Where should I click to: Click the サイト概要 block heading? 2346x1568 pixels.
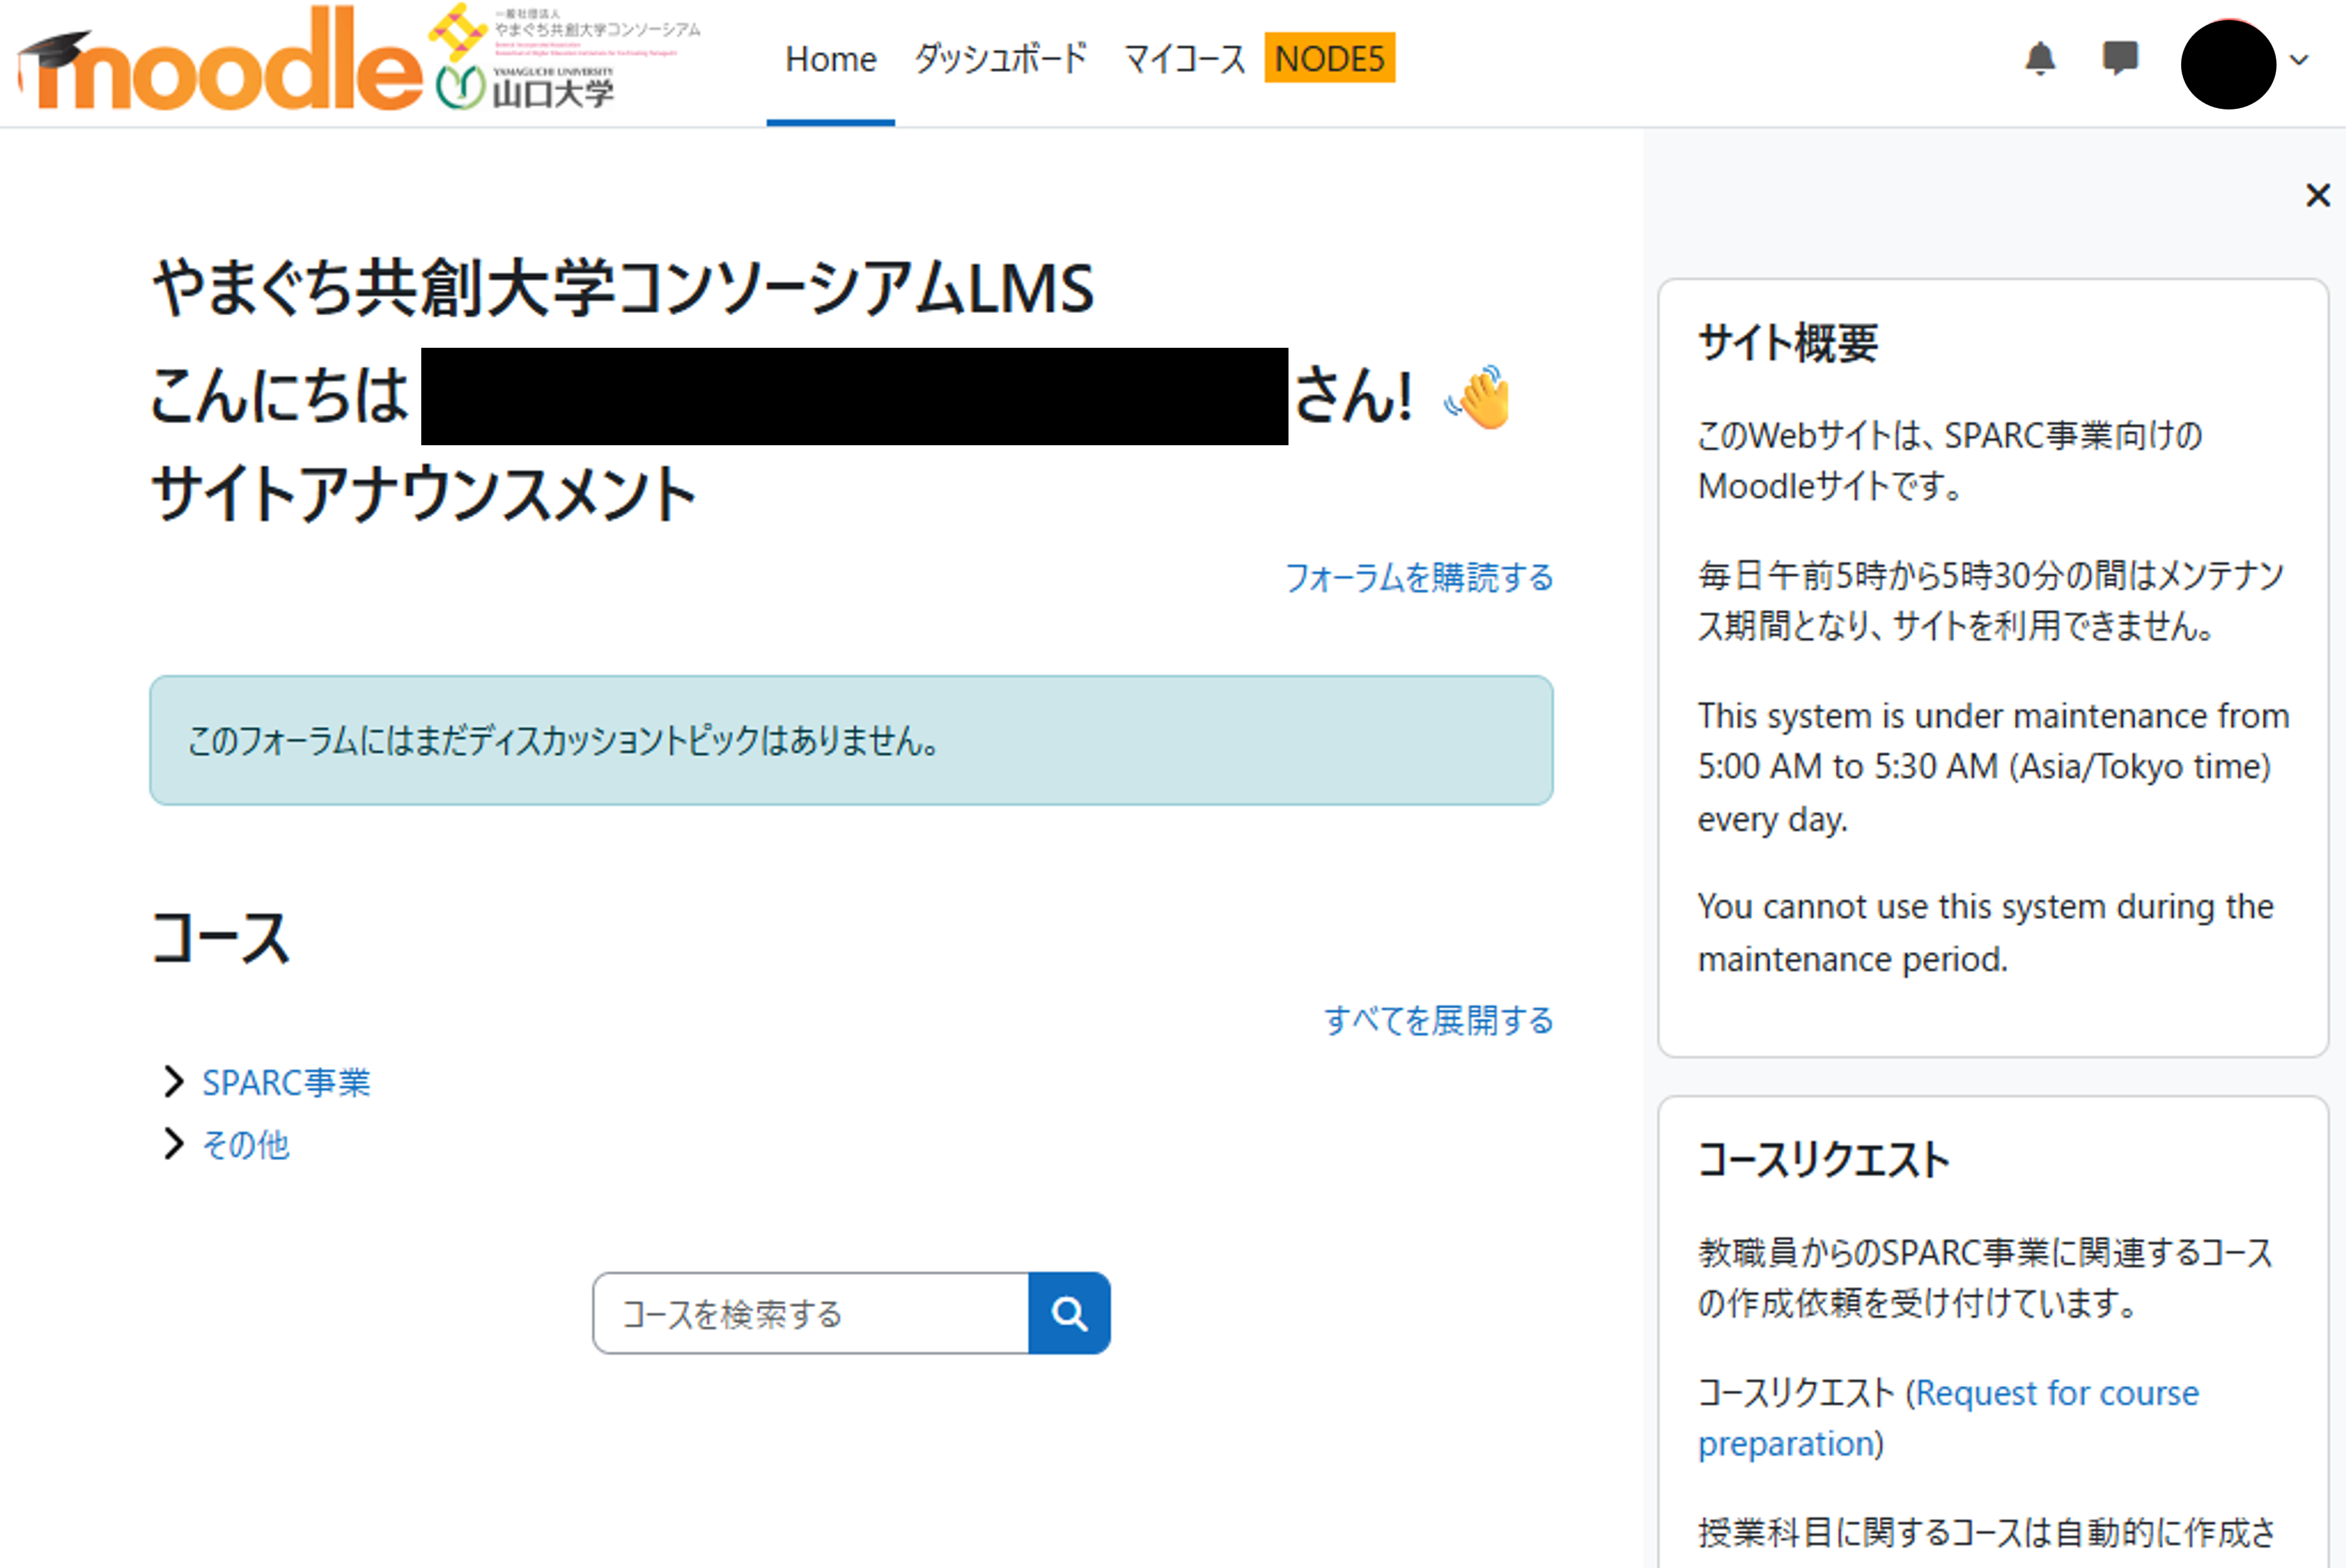coord(1788,343)
